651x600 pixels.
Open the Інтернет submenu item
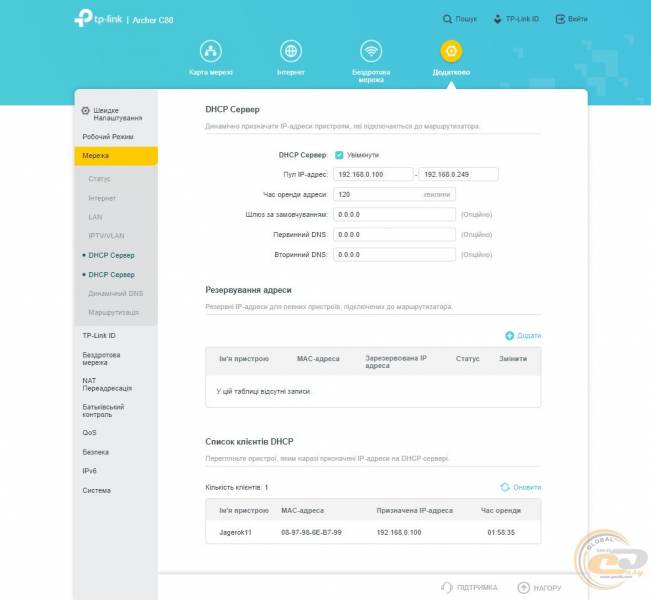tap(102, 198)
